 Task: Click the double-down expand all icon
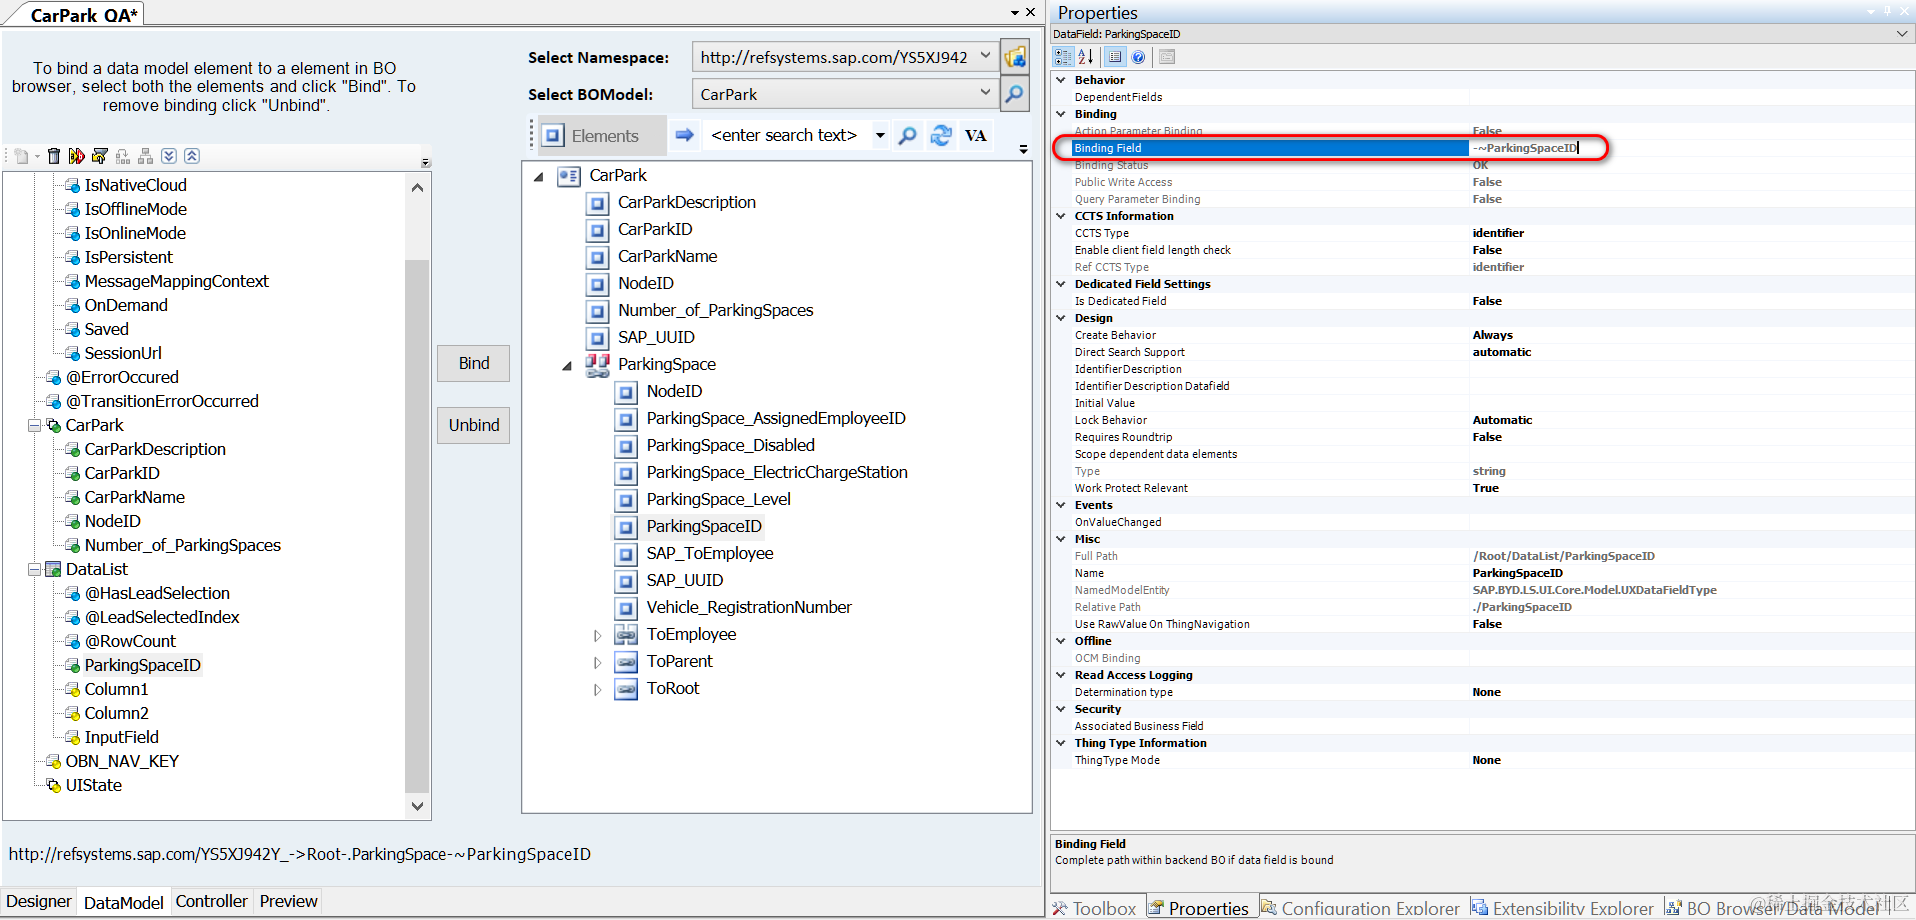[x=169, y=156]
